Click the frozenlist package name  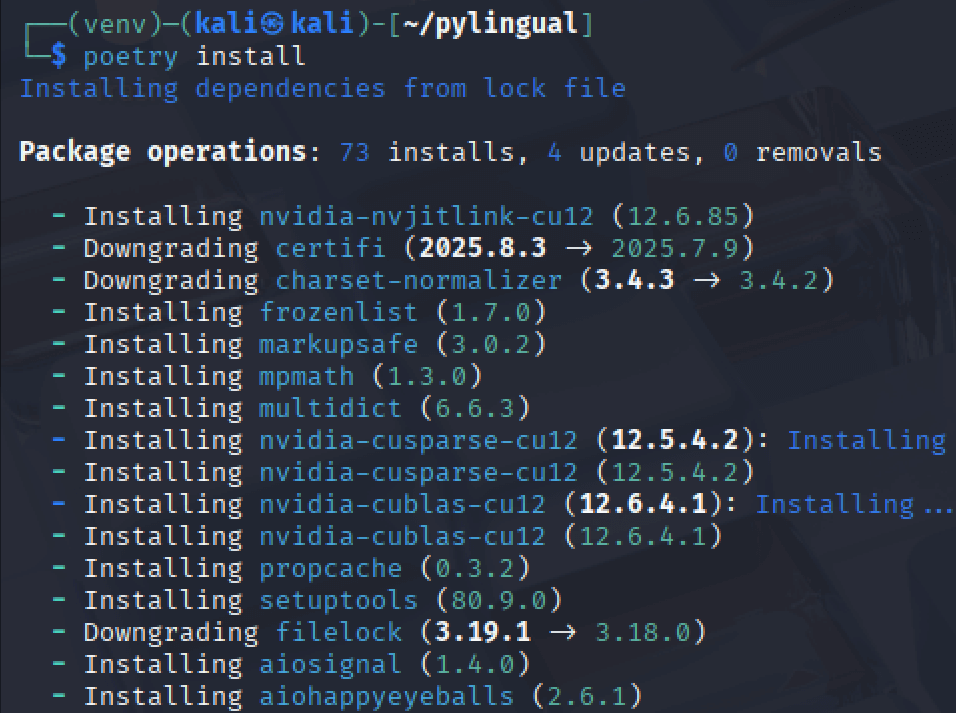click(x=338, y=312)
